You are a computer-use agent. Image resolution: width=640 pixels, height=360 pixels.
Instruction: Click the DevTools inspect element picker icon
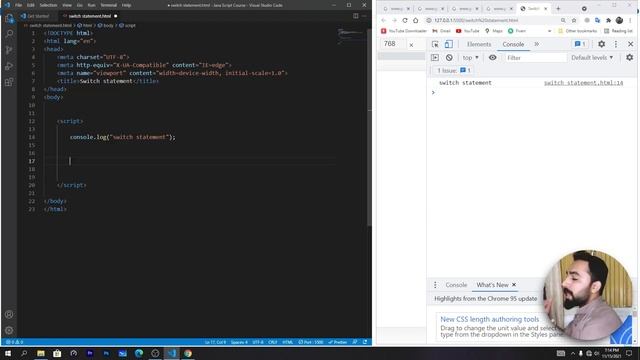tap(435, 44)
